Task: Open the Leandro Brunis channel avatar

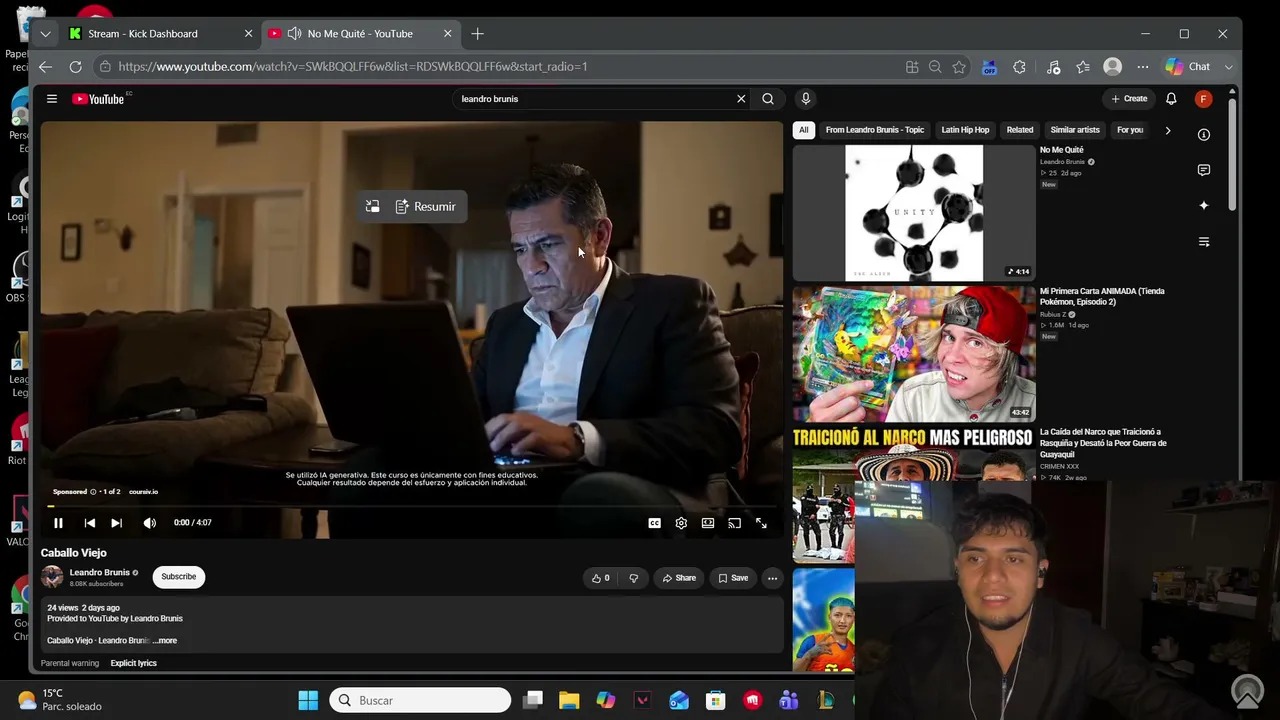Action: (x=52, y=577)
